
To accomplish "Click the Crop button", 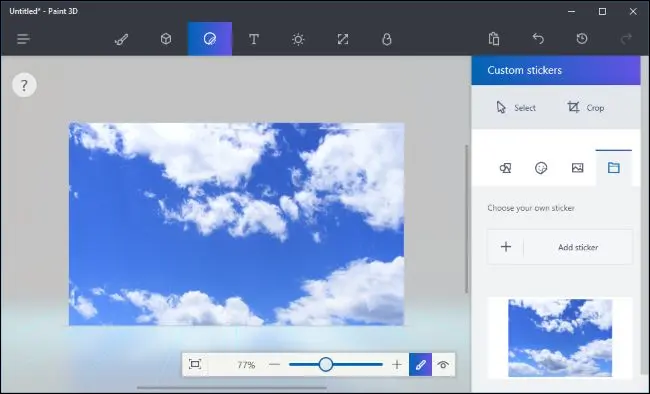I will pyautogui.click(x=585, y=108).
